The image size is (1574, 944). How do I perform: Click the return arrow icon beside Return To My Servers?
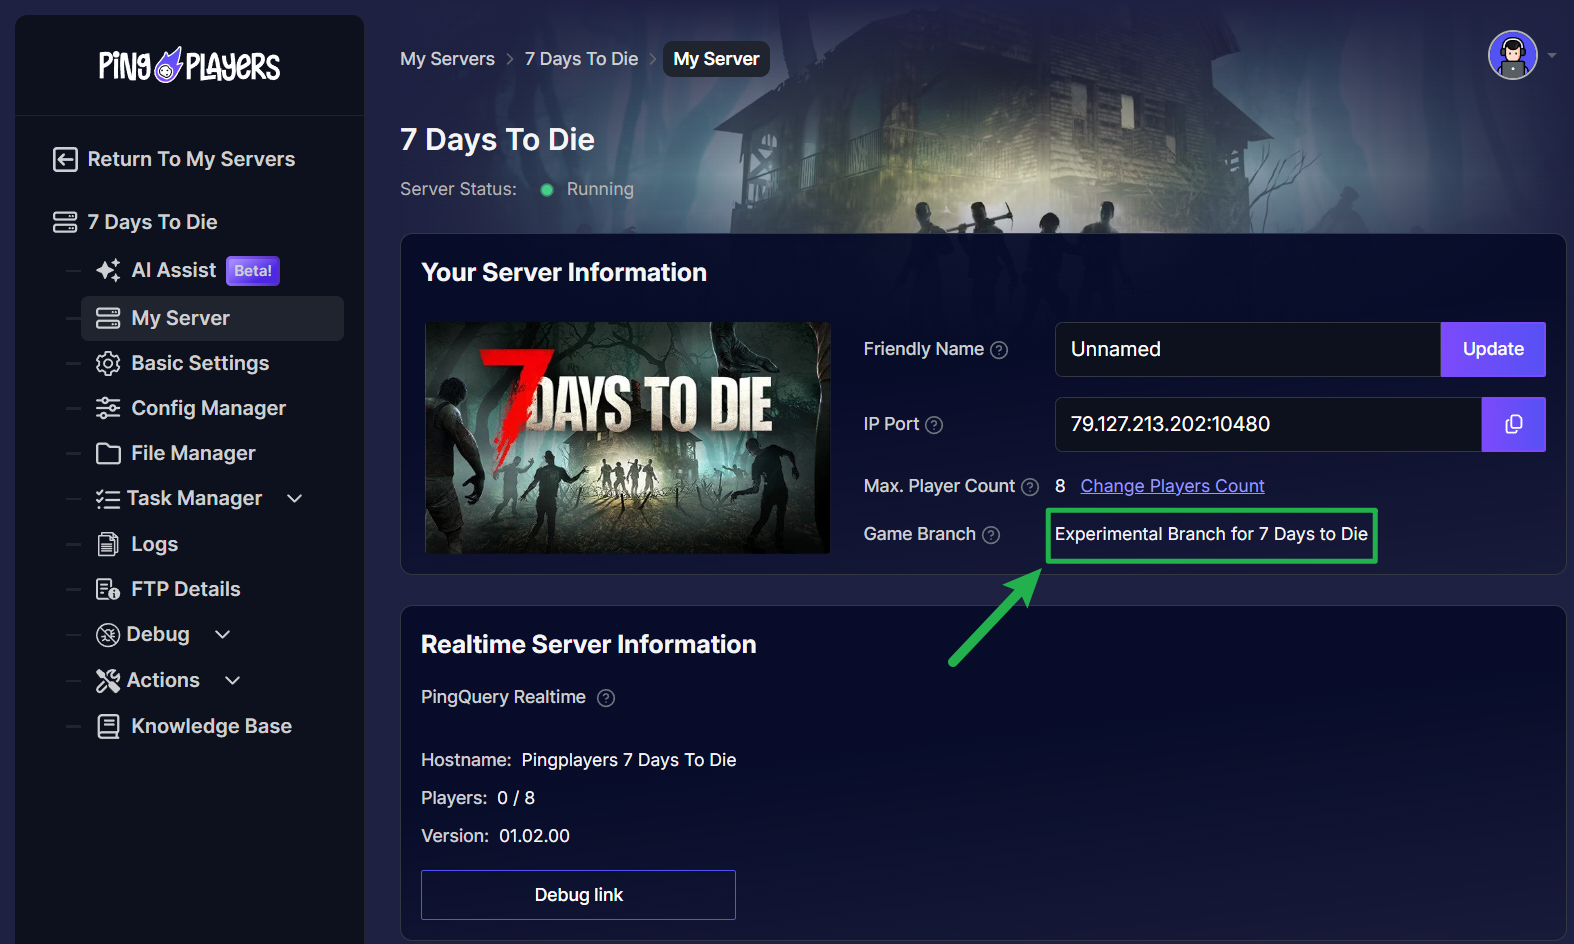65,159
